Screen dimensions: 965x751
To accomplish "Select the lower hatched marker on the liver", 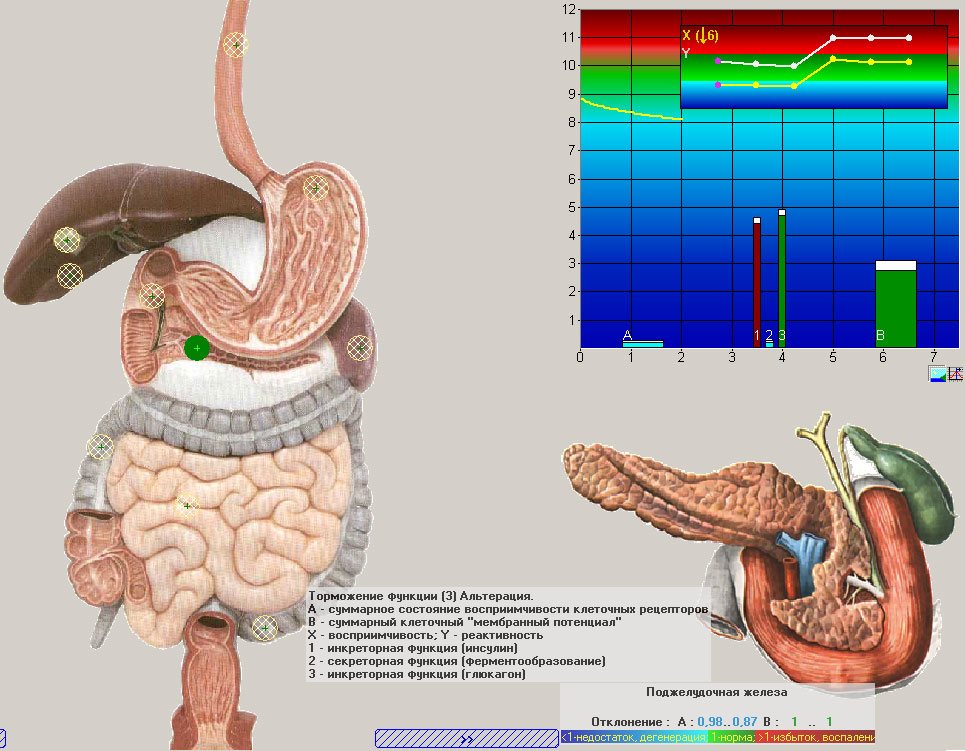I will point(69,274).
